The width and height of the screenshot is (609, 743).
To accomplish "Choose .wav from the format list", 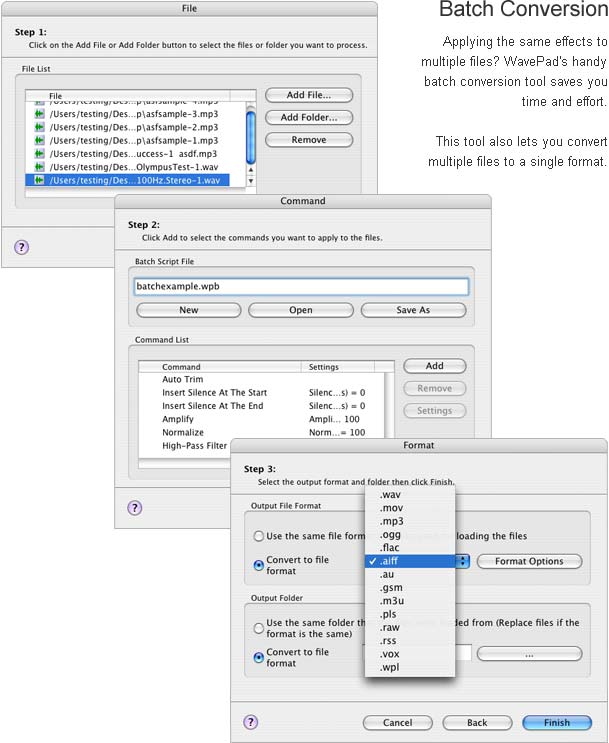I will point(410,495).
